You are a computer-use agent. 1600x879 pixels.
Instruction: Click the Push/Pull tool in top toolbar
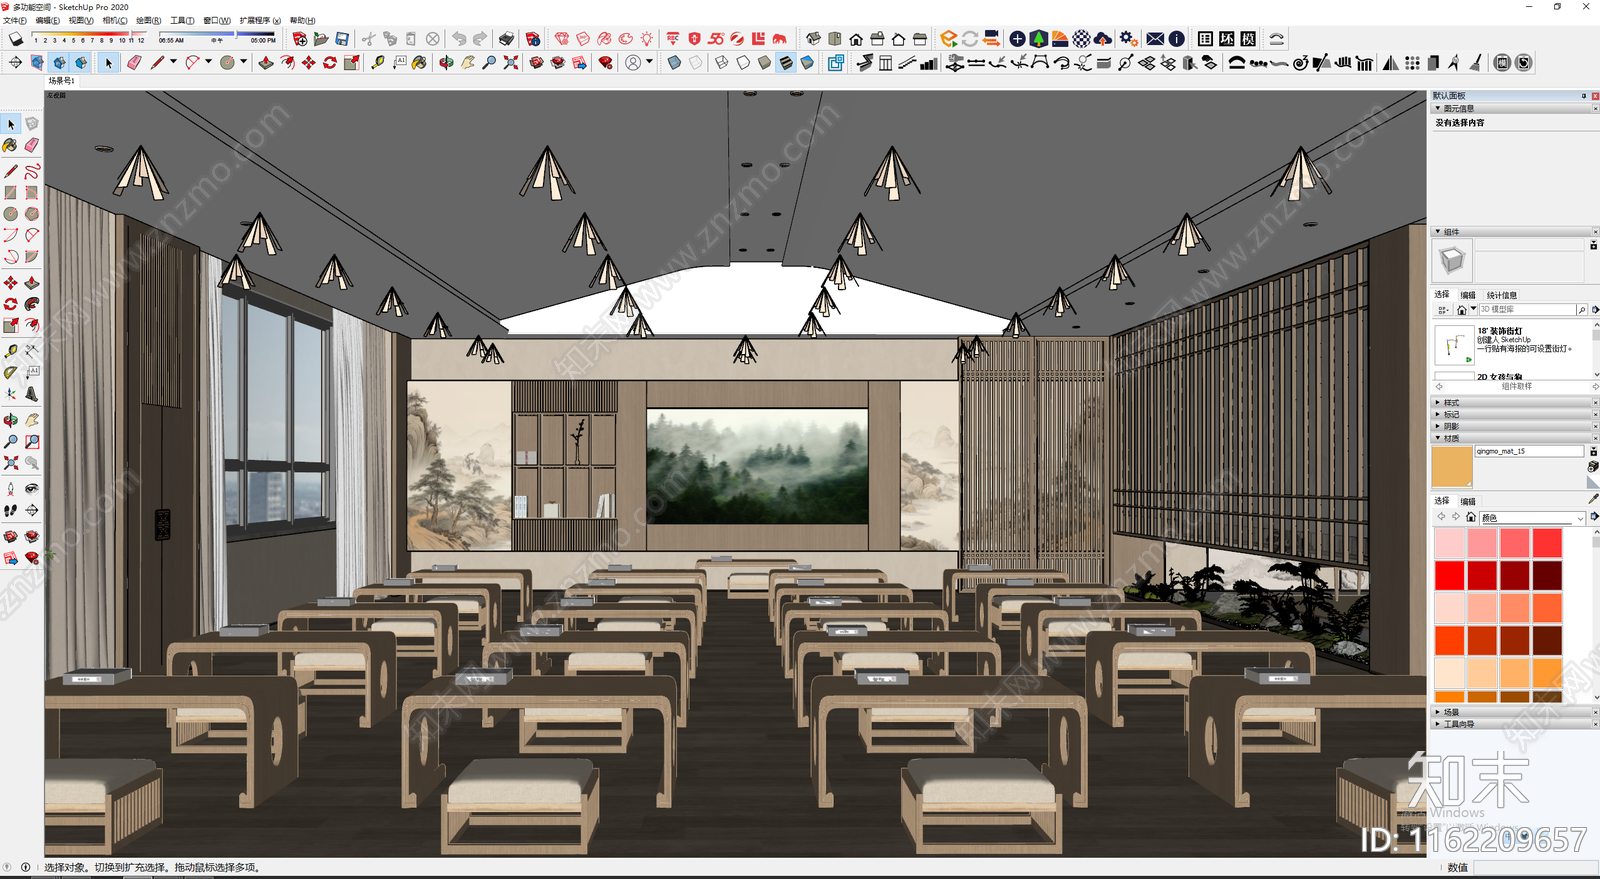(x=265, y=63)
